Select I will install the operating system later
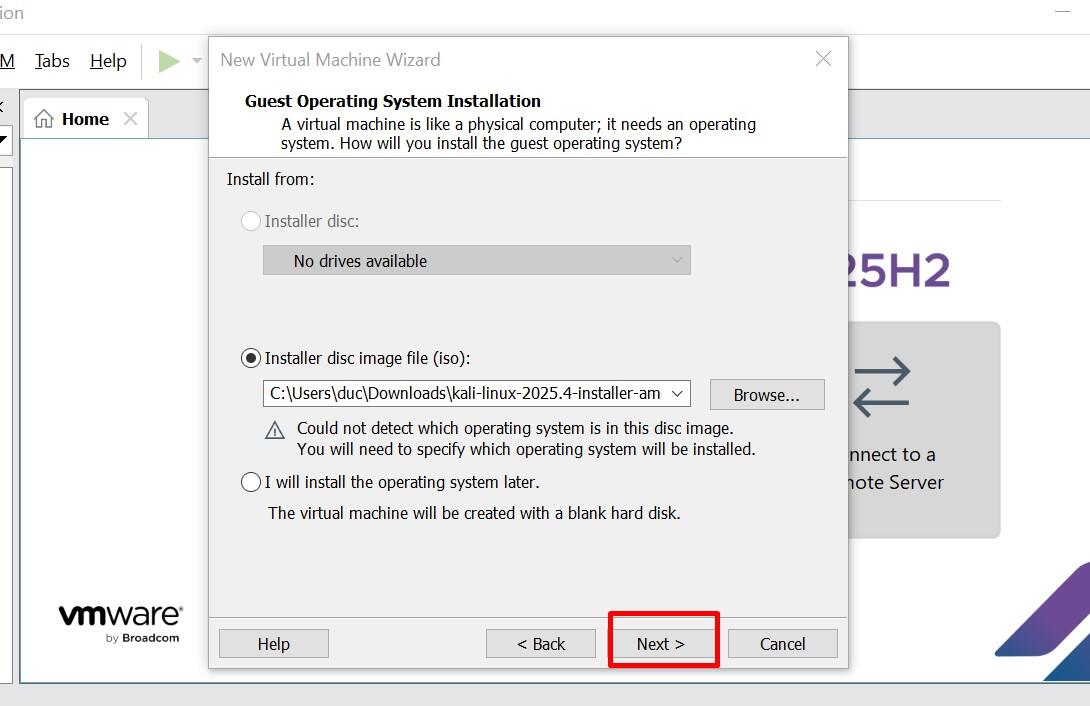The width and height of the screenshot is (1090, 706). (251, 482)
